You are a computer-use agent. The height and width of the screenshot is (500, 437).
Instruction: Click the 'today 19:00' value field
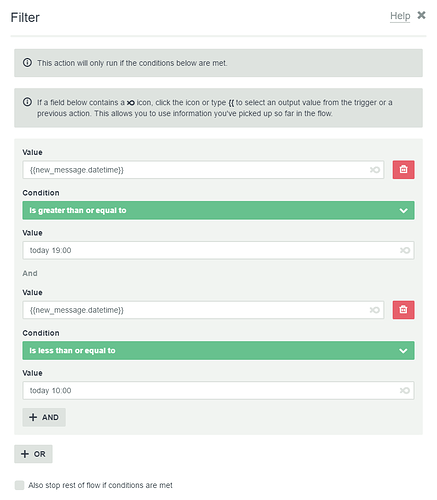coord(218,250)
